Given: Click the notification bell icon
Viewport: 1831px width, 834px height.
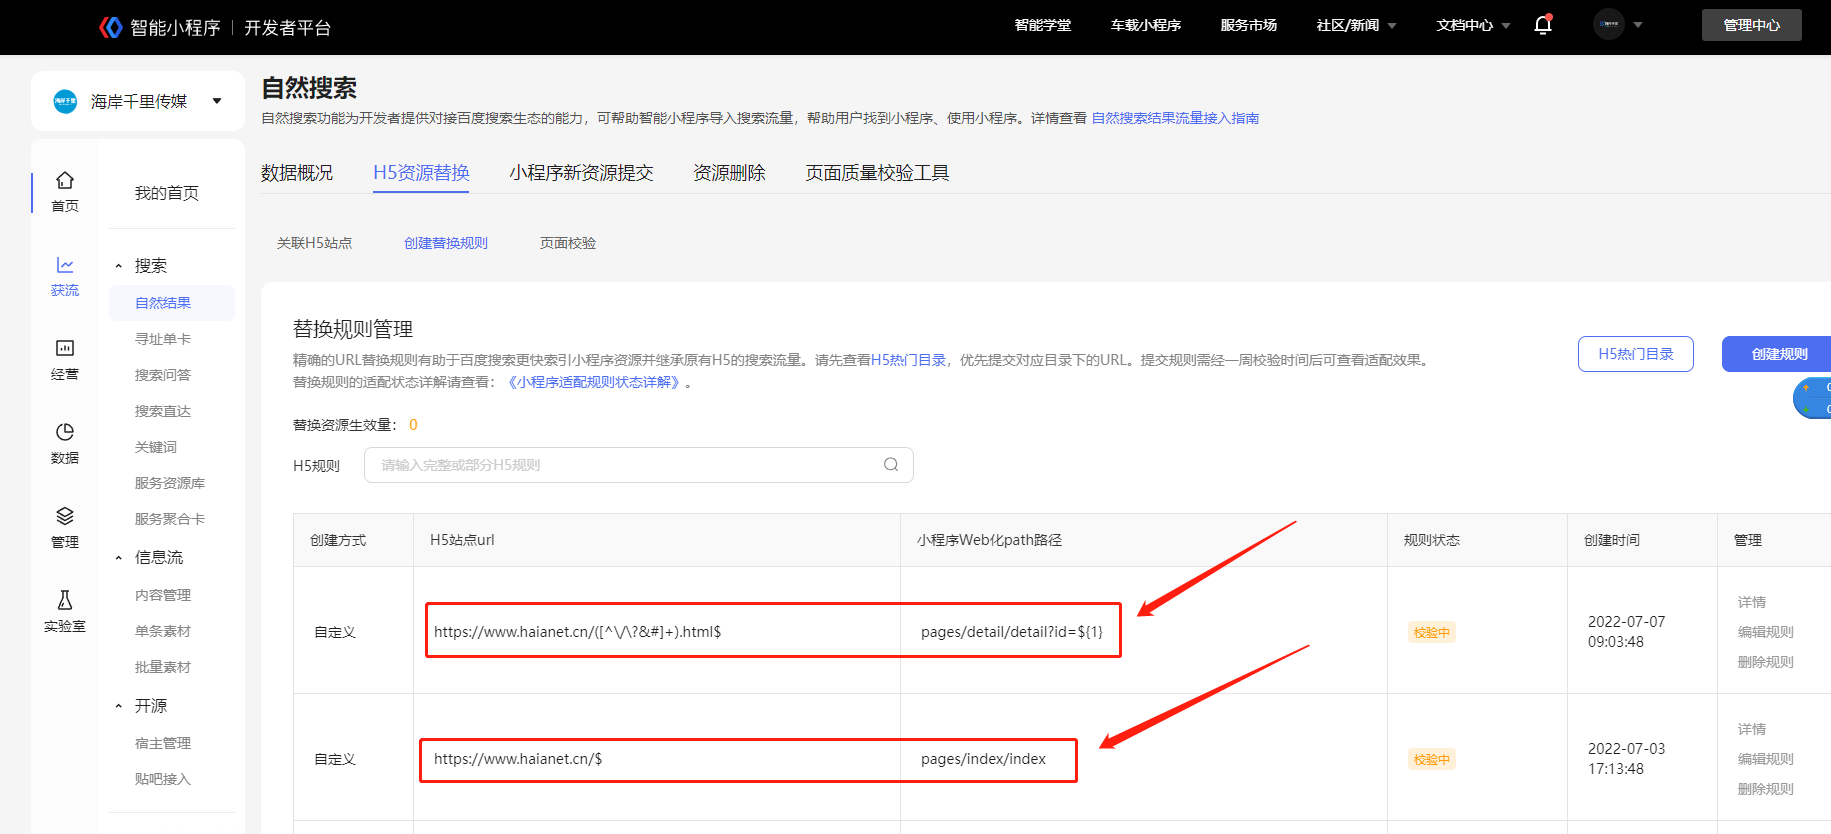Looking at the screenshot, I should (x=1542, y=25).
